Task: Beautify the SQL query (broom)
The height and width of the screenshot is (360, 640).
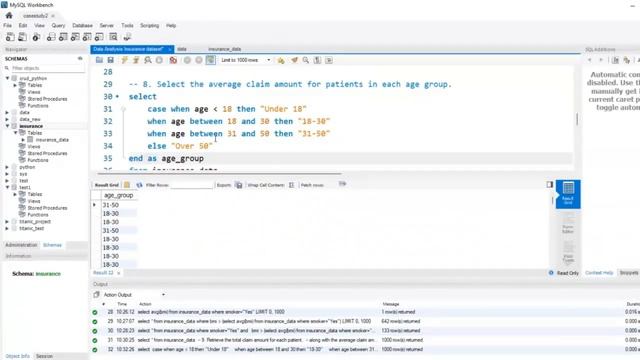Action: click(x=294, y=60)
